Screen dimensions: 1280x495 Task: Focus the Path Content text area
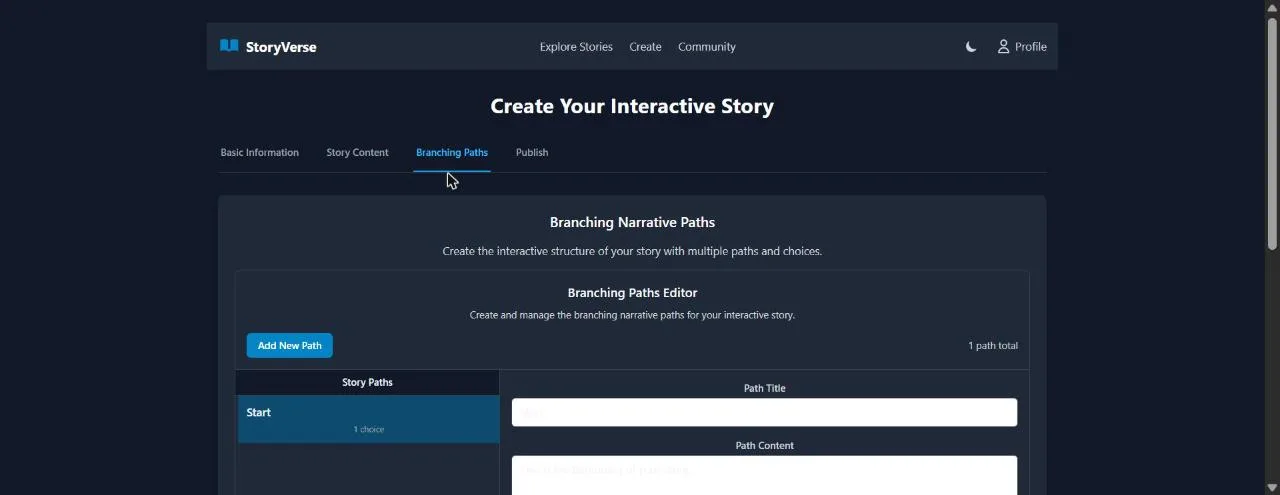tap(765, 476)
